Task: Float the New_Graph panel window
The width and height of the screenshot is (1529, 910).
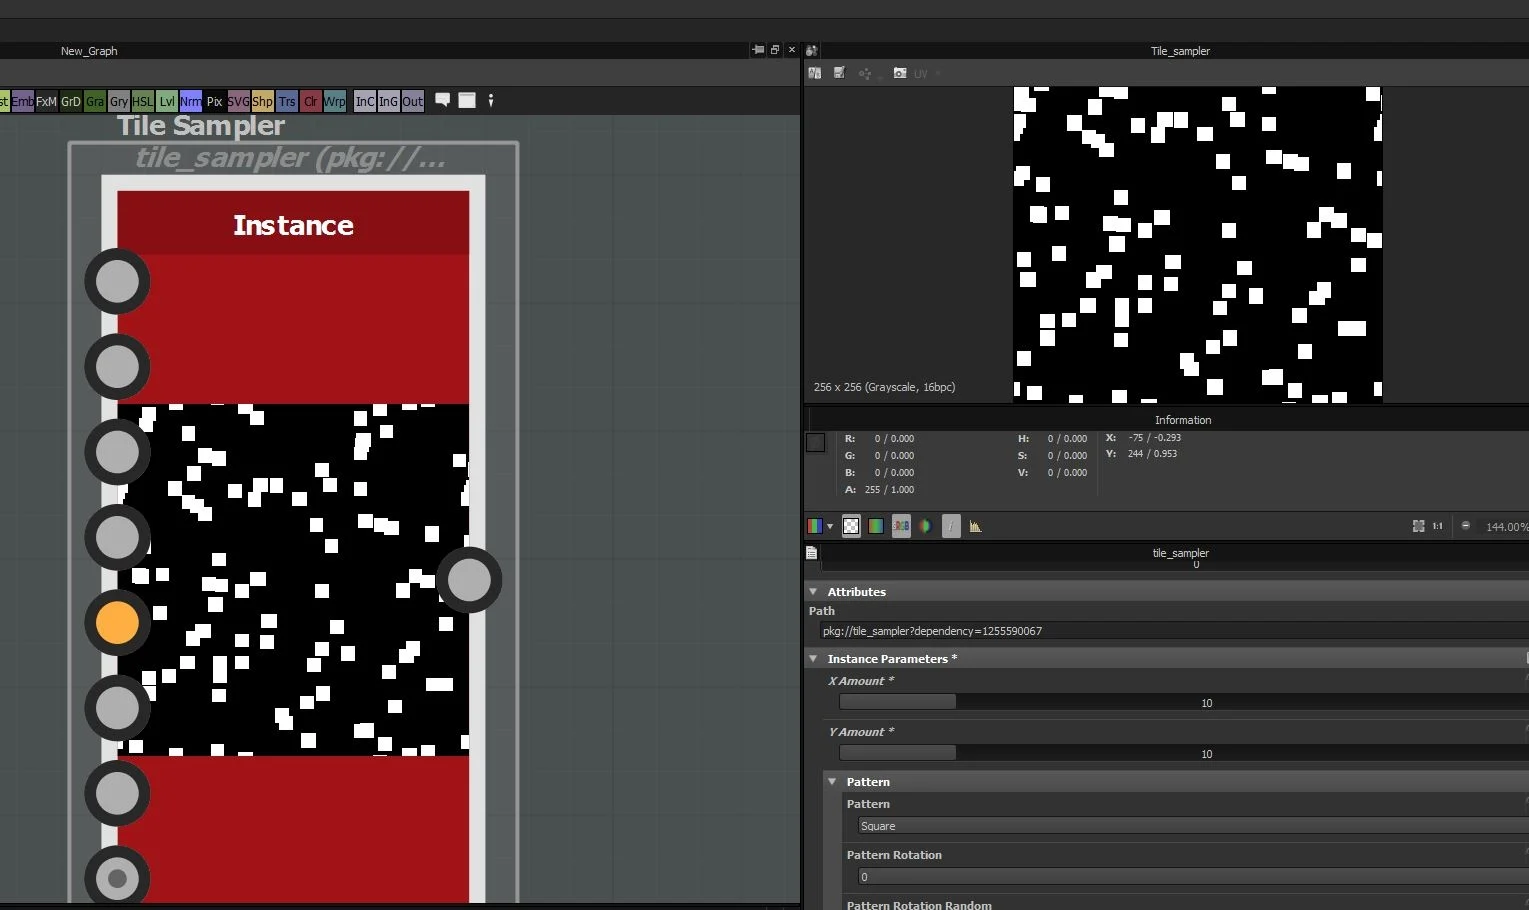Action: [775, 50]
